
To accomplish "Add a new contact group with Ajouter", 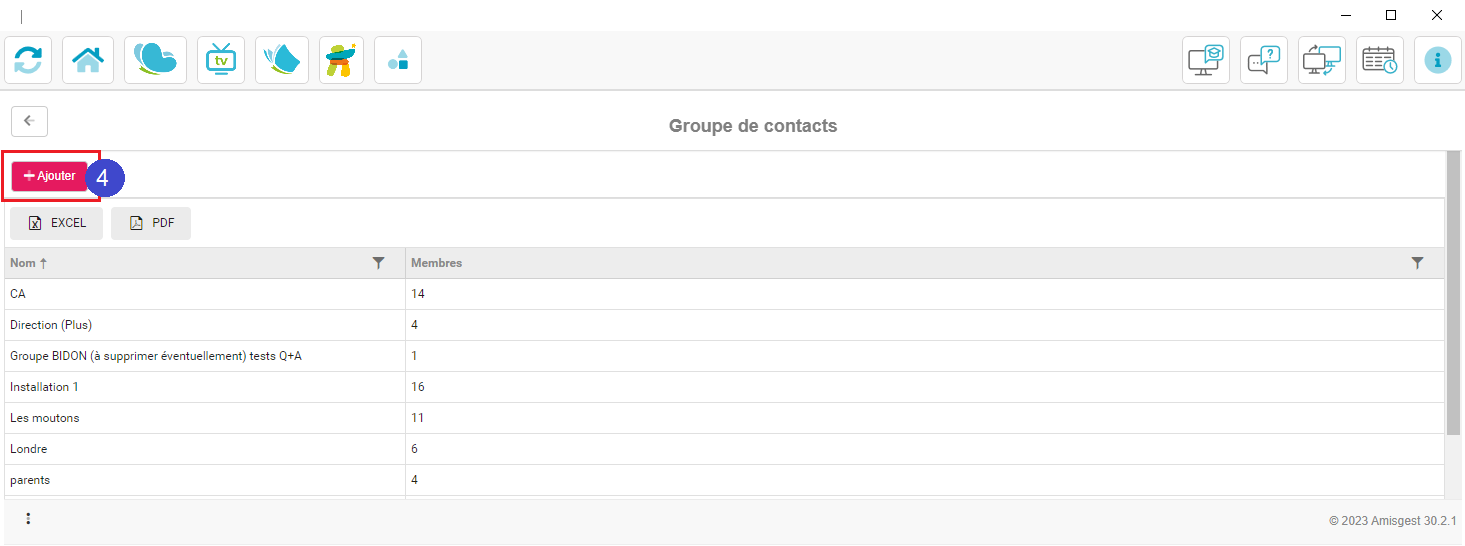I will click(x=49, y=176).
